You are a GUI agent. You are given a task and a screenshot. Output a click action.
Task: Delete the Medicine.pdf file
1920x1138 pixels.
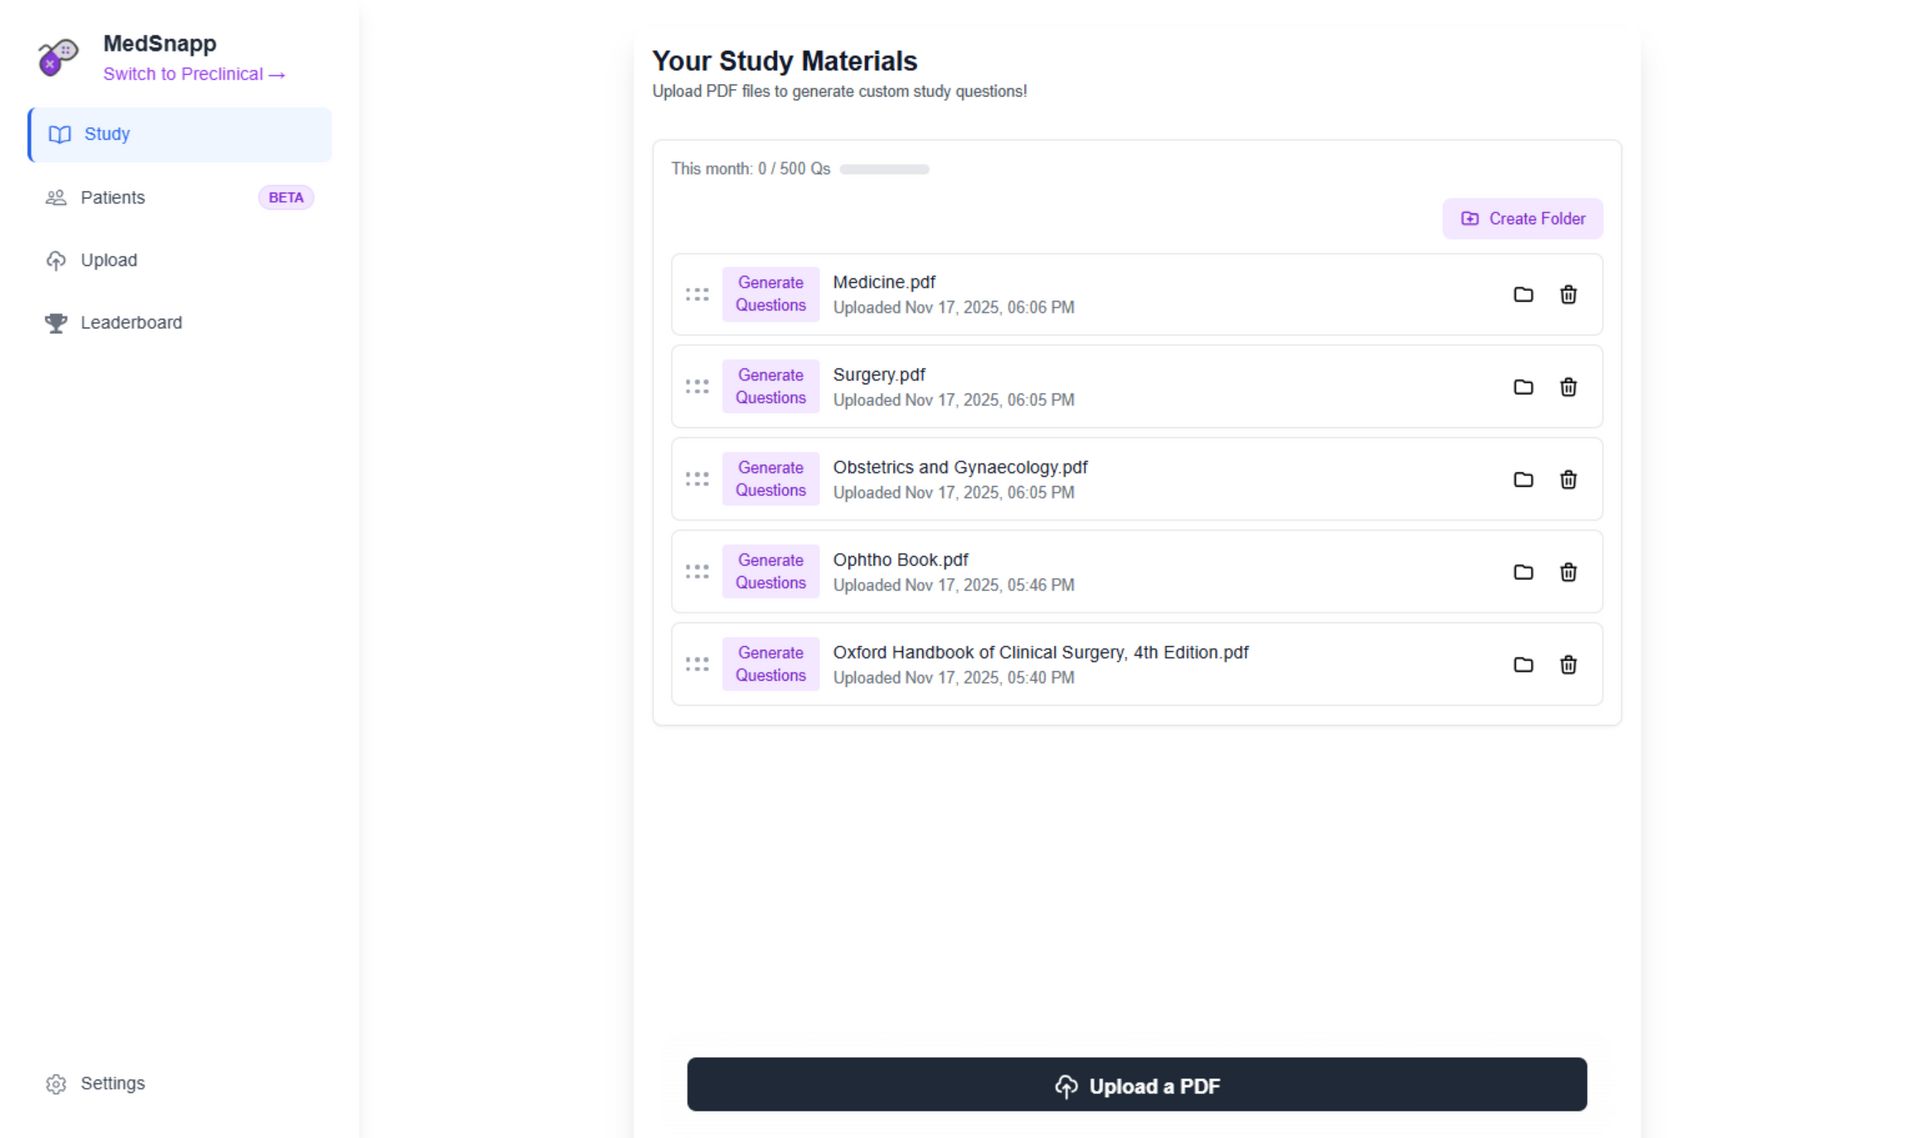pyautogui.click(x=1568, y=295)
